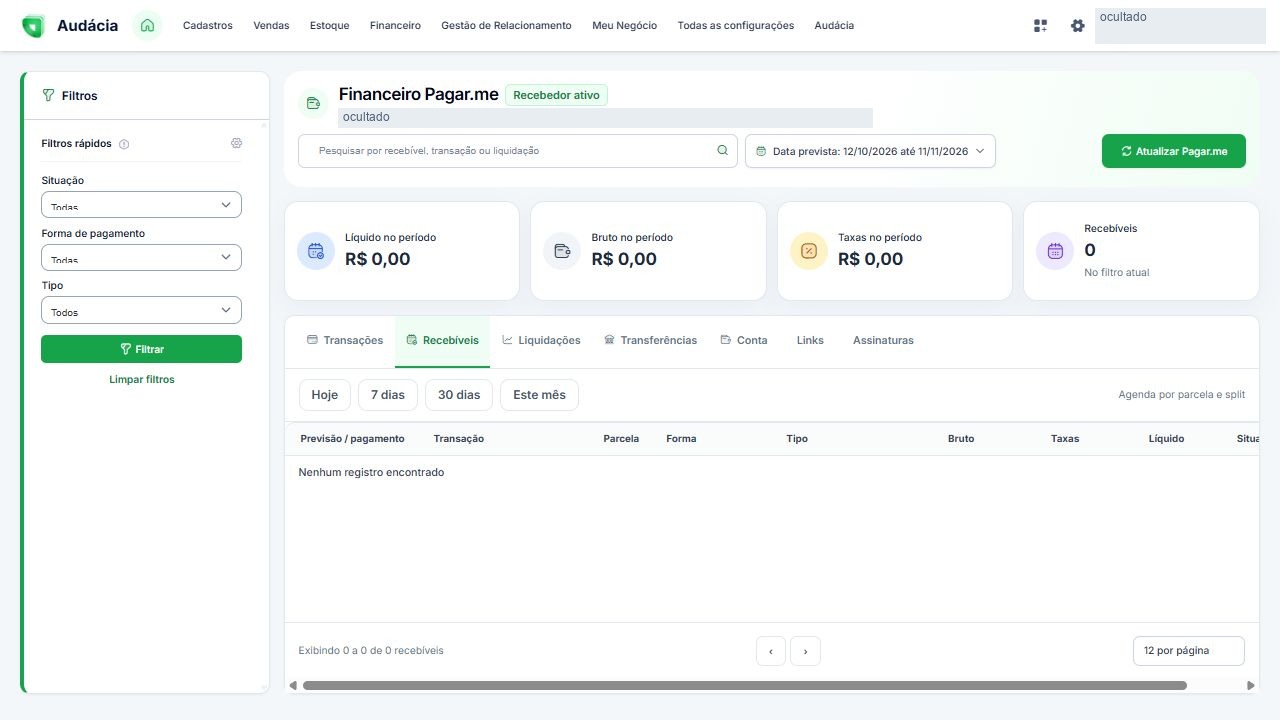Click Exibindo 0 a 0 de 0 recebíveis
This screenshot has width=1280, height=720.
(371, 651)
